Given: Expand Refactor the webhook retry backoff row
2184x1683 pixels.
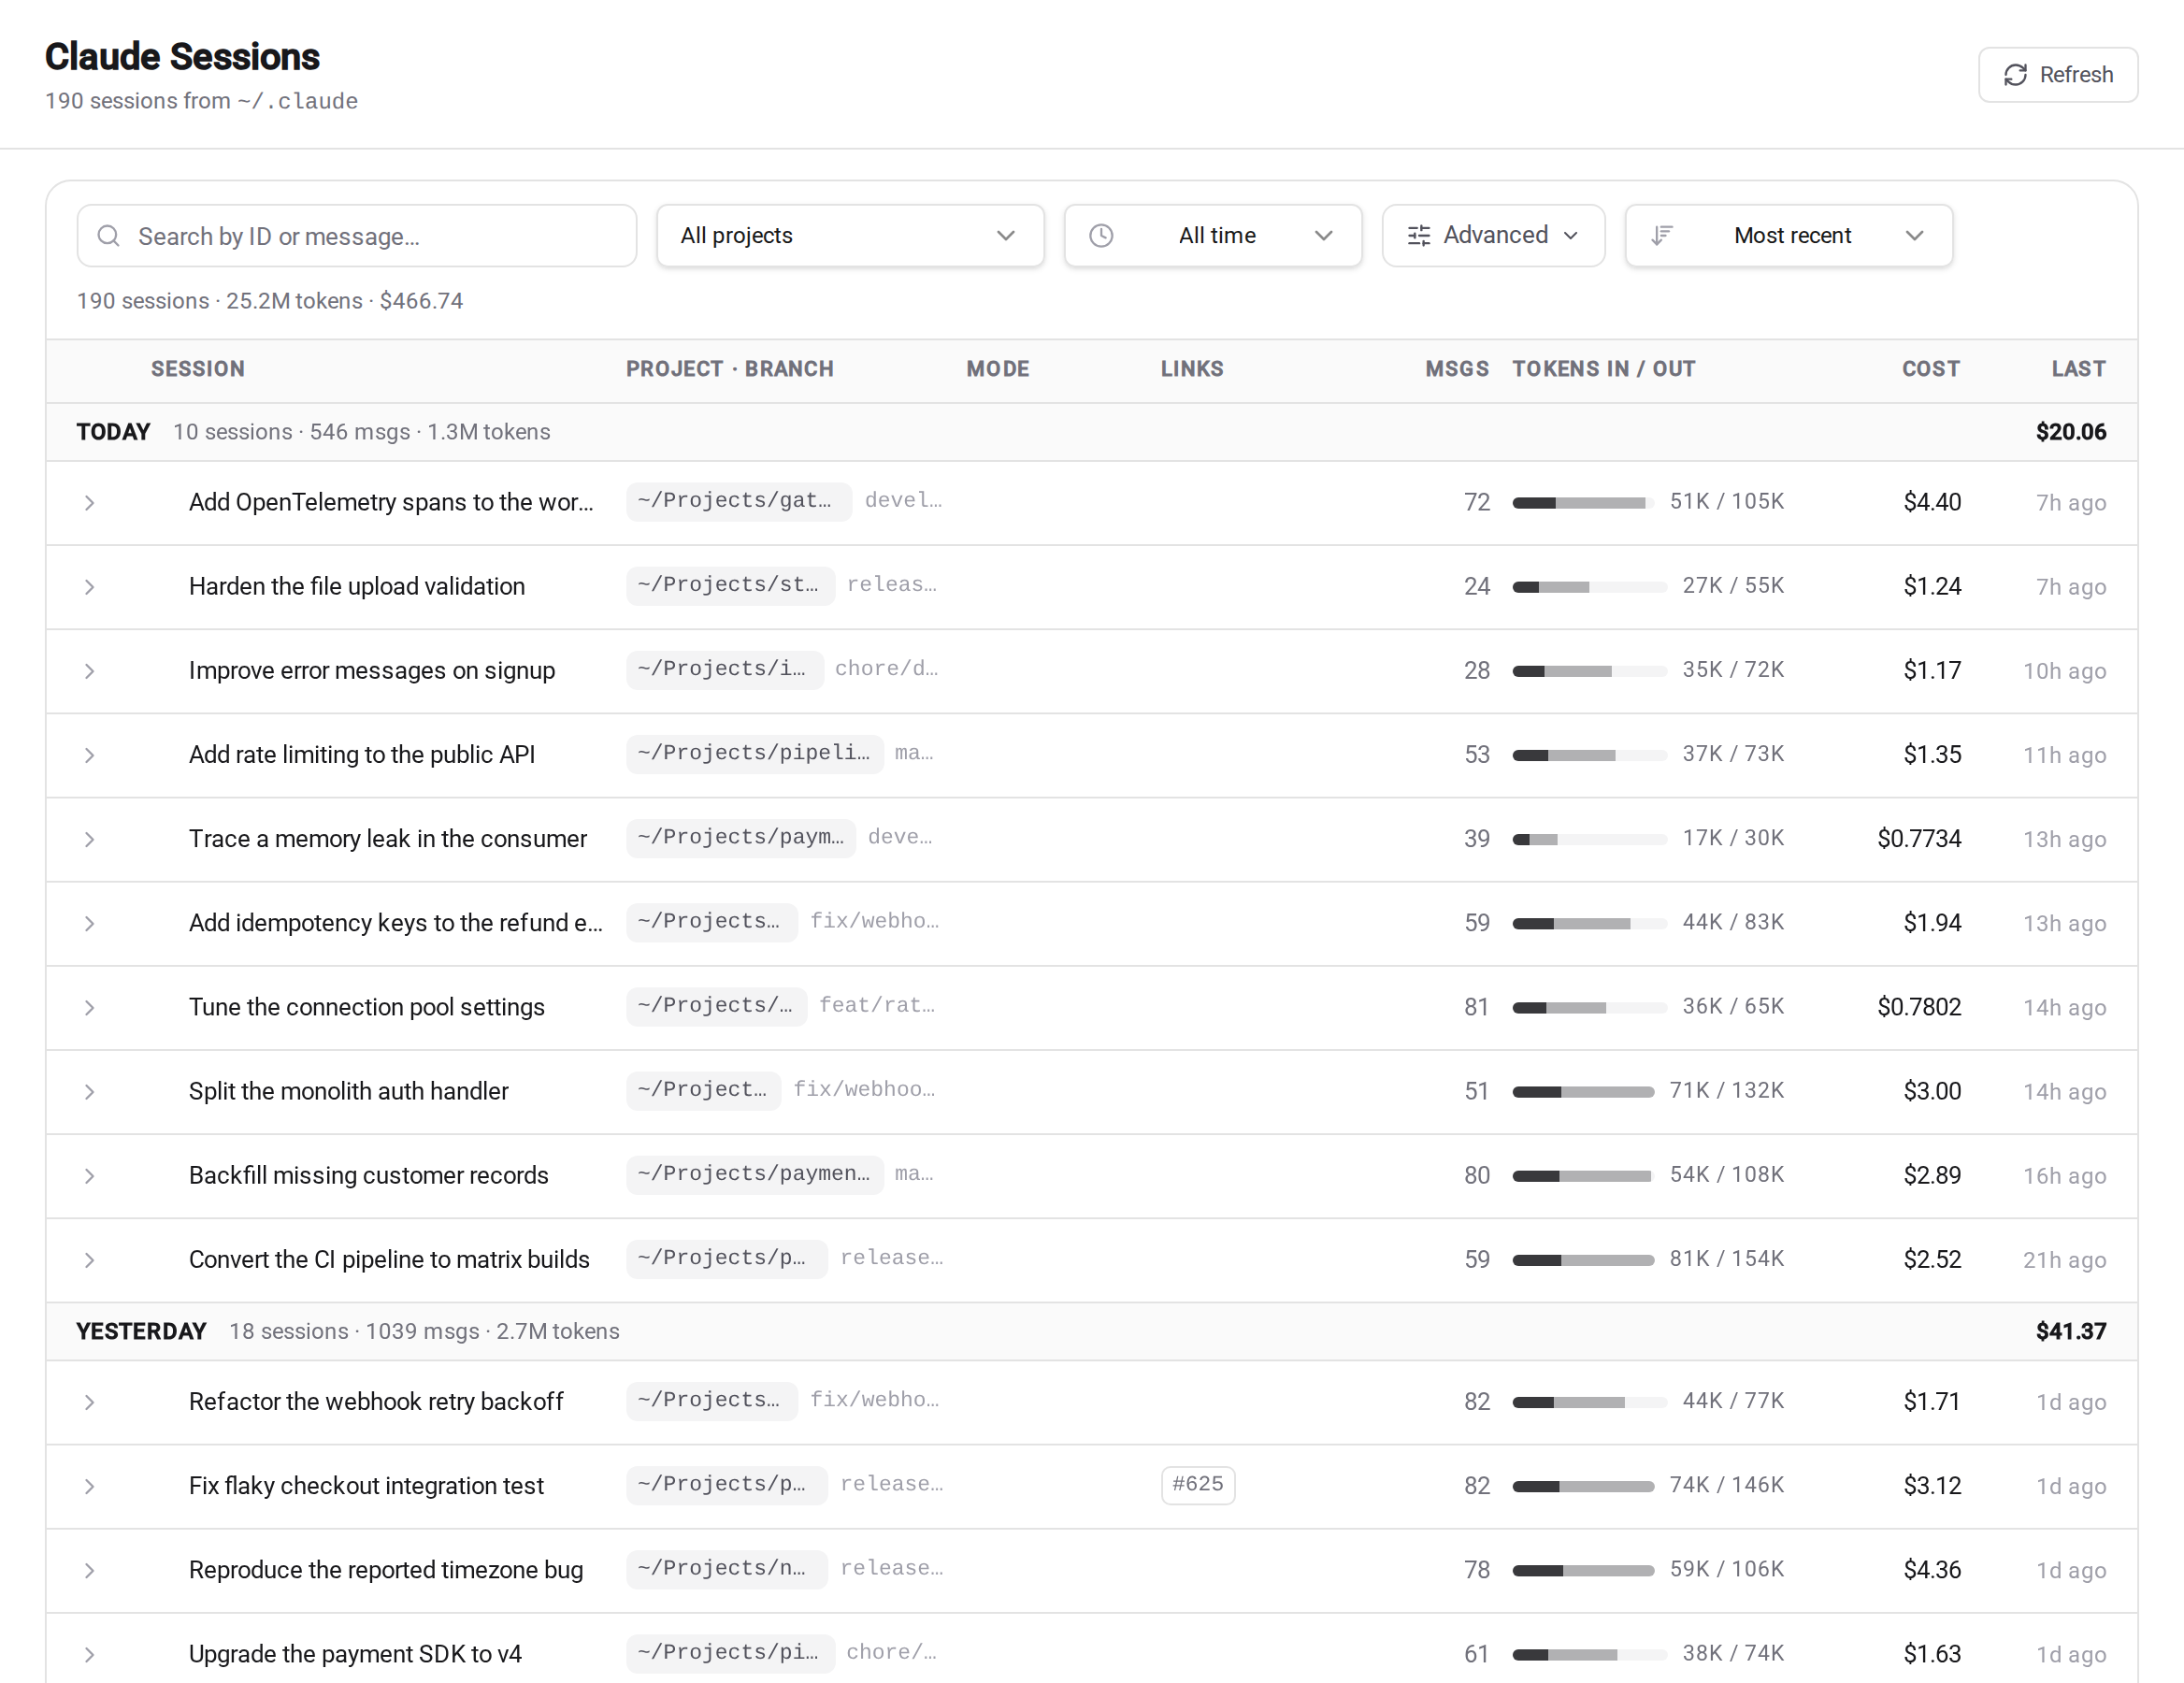Looking at the screenshot, I should [x=89, y=1402].
